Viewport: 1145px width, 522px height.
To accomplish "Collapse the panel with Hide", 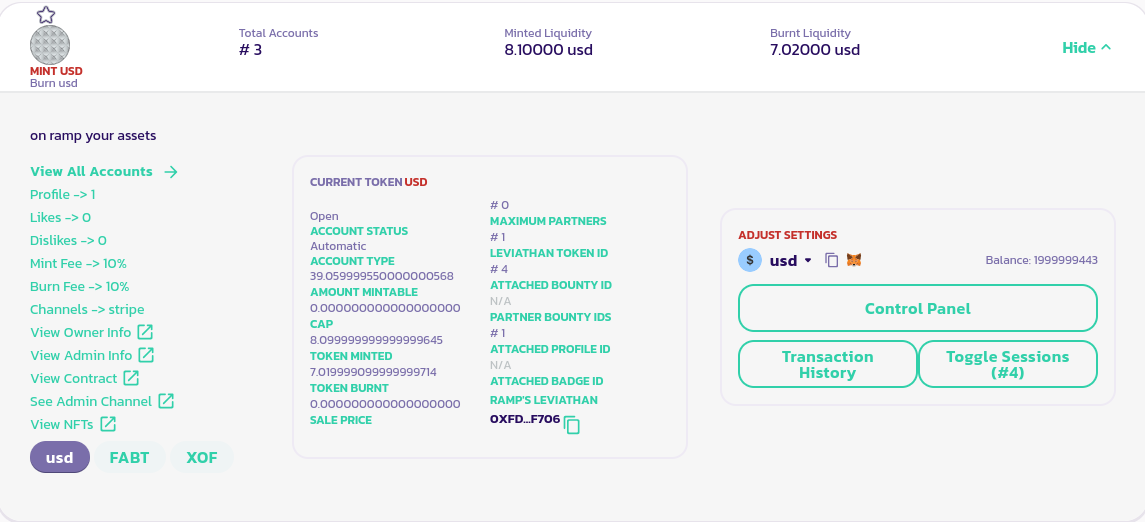I will coord(1086,48).
